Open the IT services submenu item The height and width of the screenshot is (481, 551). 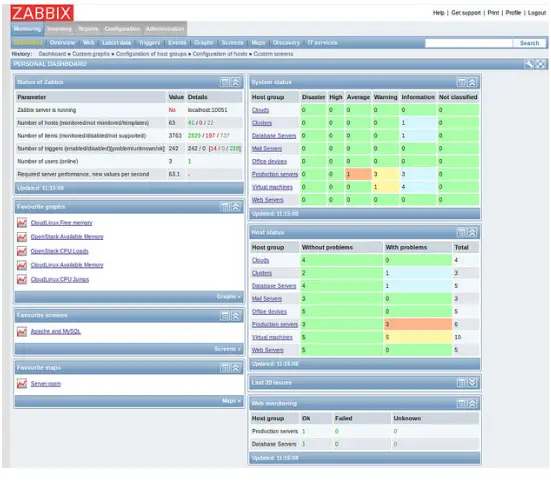322,43
